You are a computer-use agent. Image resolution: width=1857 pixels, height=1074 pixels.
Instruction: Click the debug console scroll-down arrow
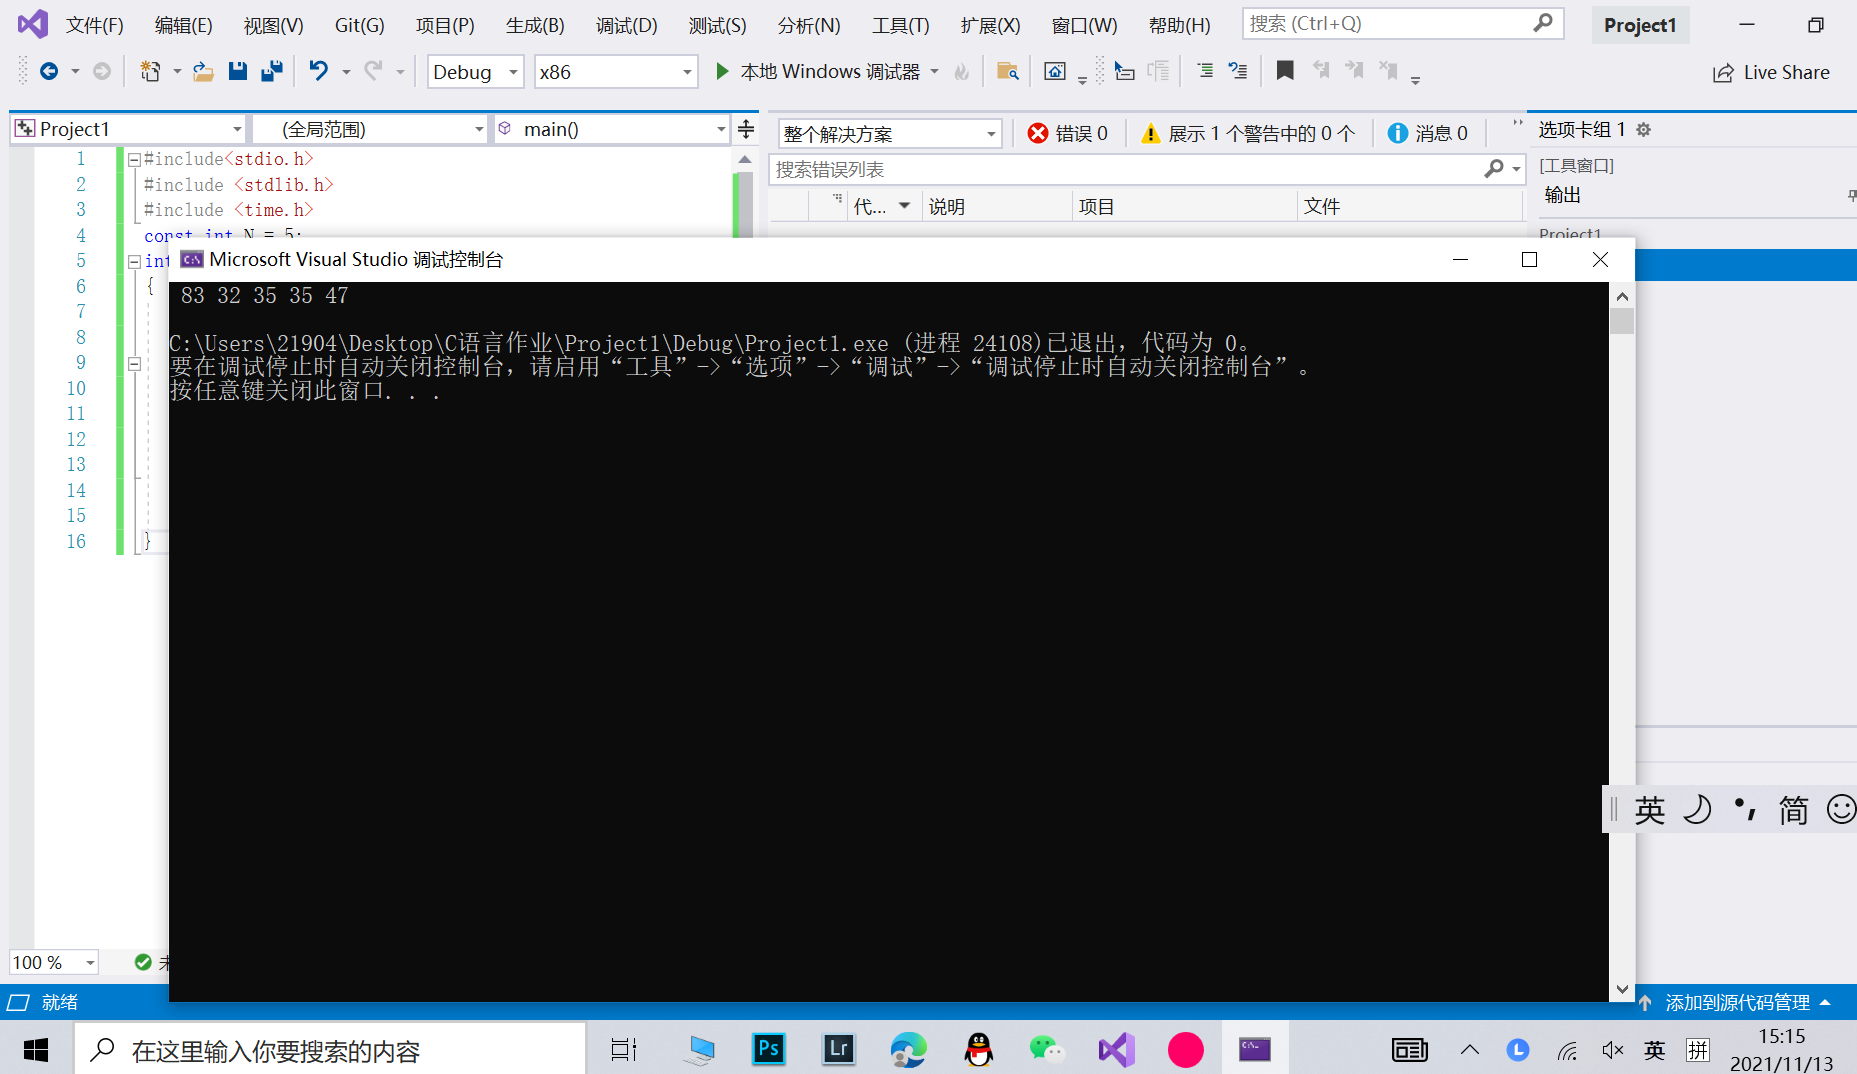click(1622, 989)
